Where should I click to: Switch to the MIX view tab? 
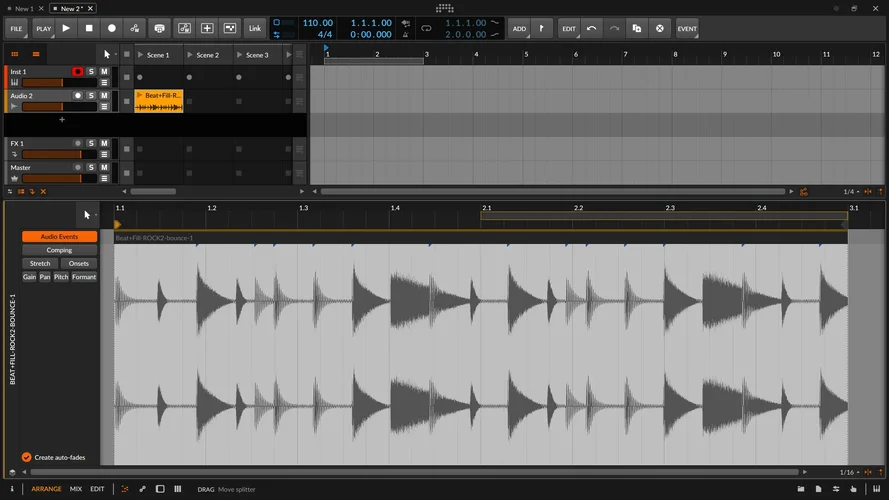(76, 489)
